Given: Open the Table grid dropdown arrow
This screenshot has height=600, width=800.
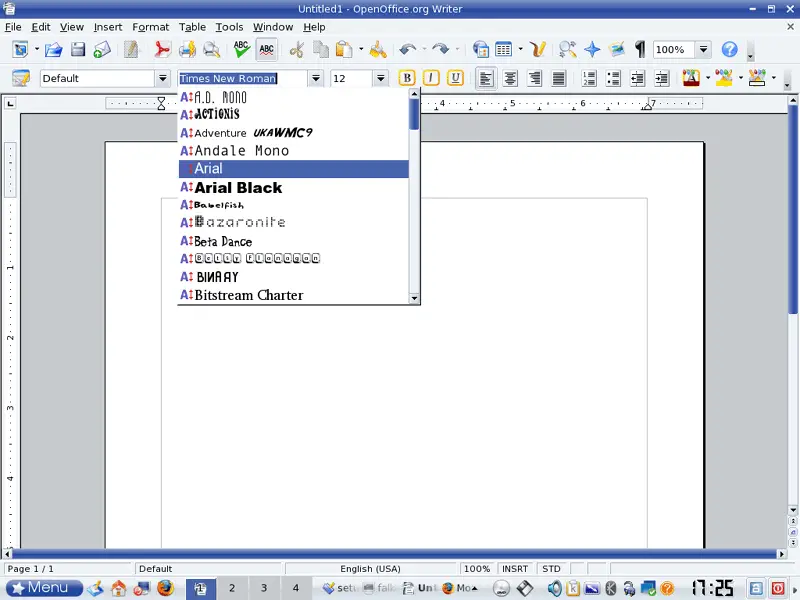Looking at the screenshot, I should pos(520,49).
